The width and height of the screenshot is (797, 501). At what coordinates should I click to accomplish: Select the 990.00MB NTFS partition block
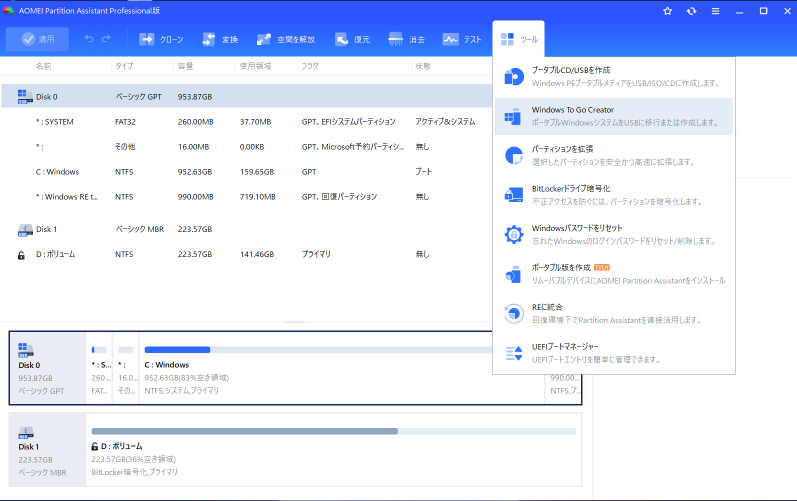tap(563, 389)
